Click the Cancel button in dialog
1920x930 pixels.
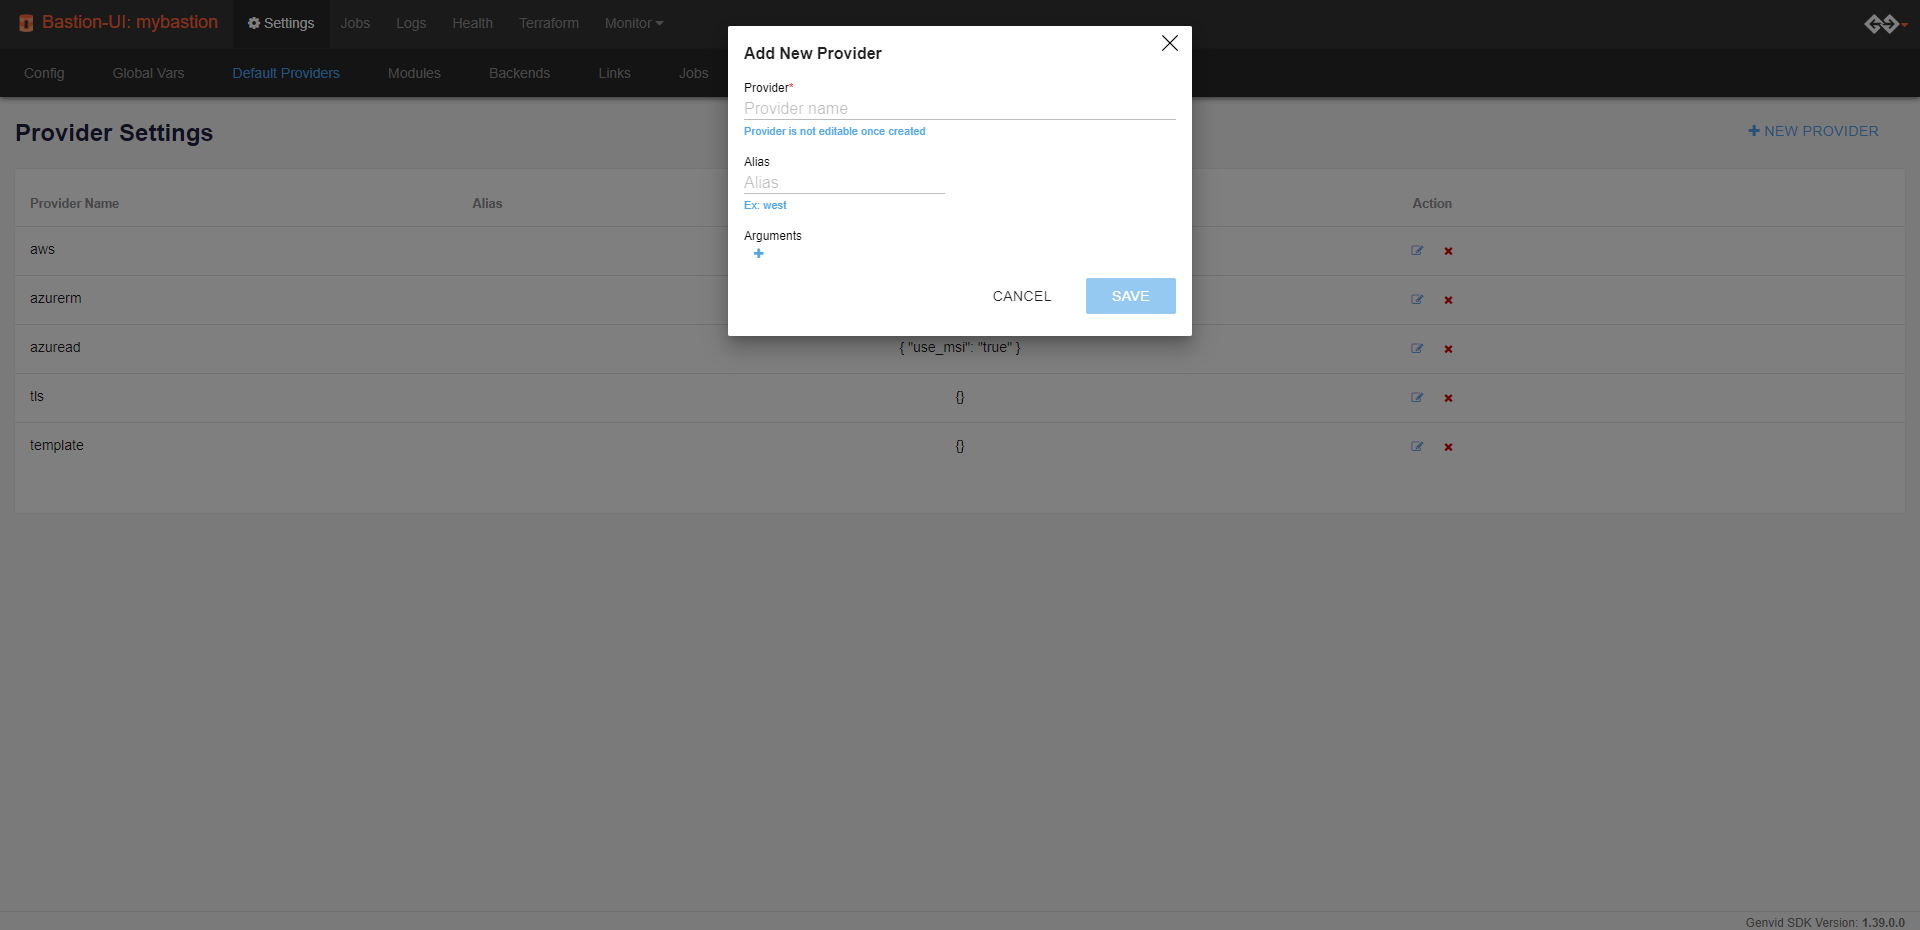coord(1022,296)
